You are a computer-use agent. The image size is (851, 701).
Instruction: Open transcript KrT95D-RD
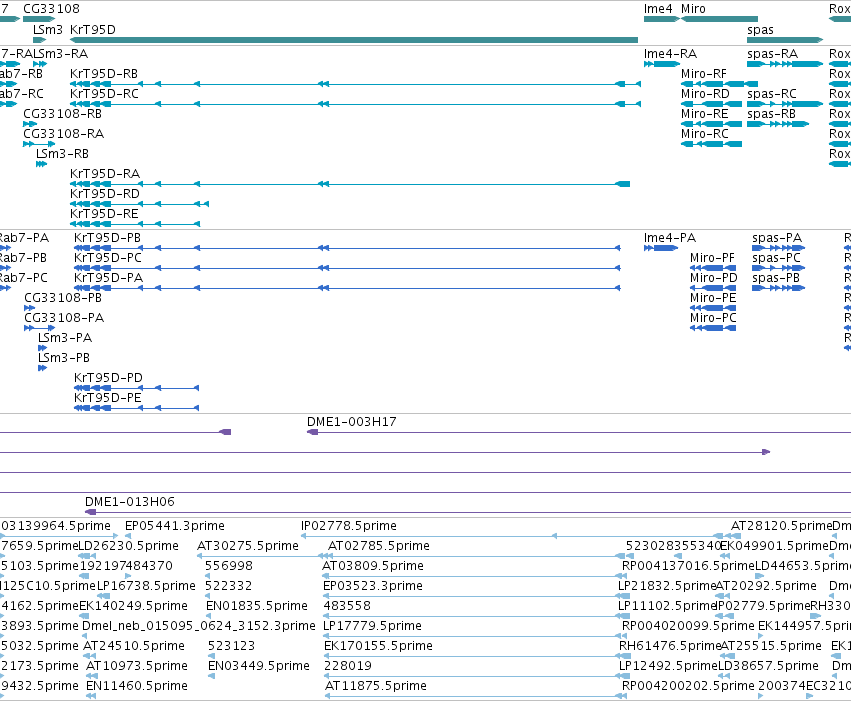tap(105, 194)
